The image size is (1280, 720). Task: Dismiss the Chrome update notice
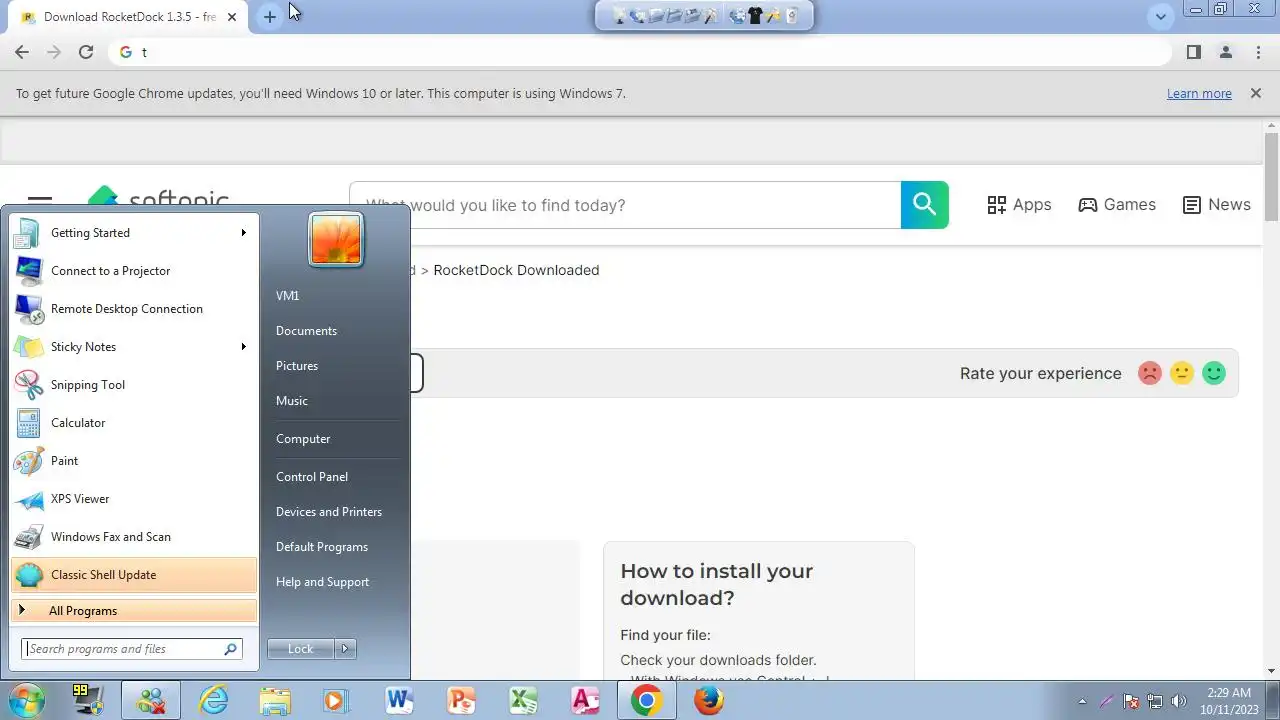[1256, 93]
